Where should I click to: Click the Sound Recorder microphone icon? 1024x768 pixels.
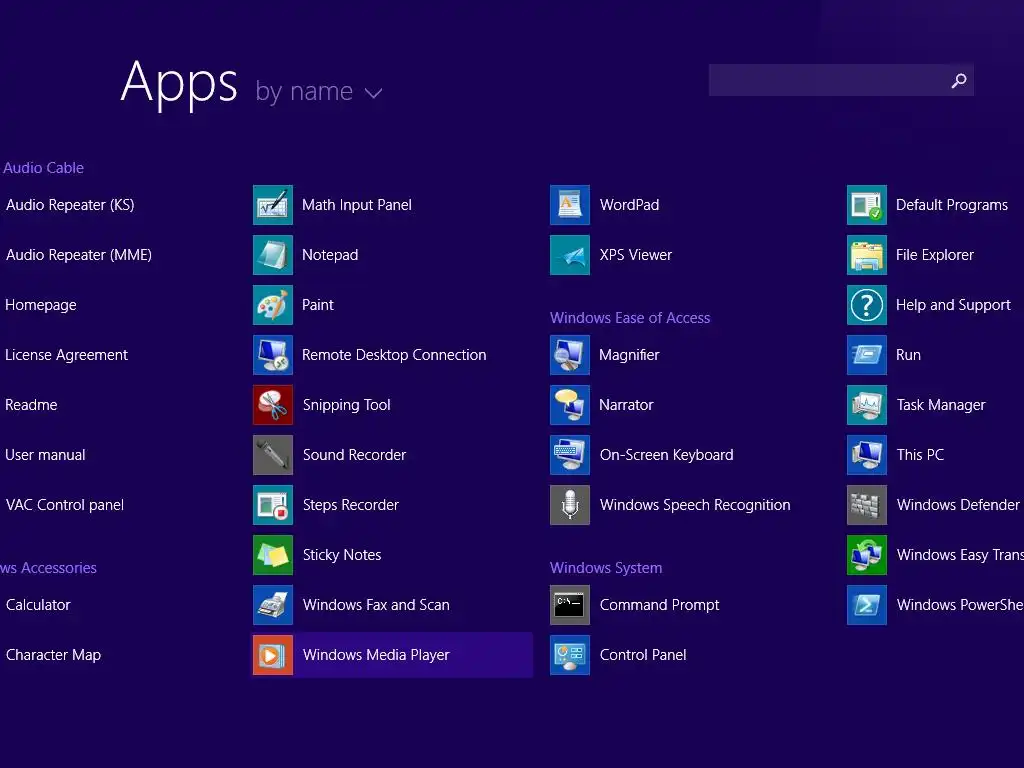tap(273, 455)
